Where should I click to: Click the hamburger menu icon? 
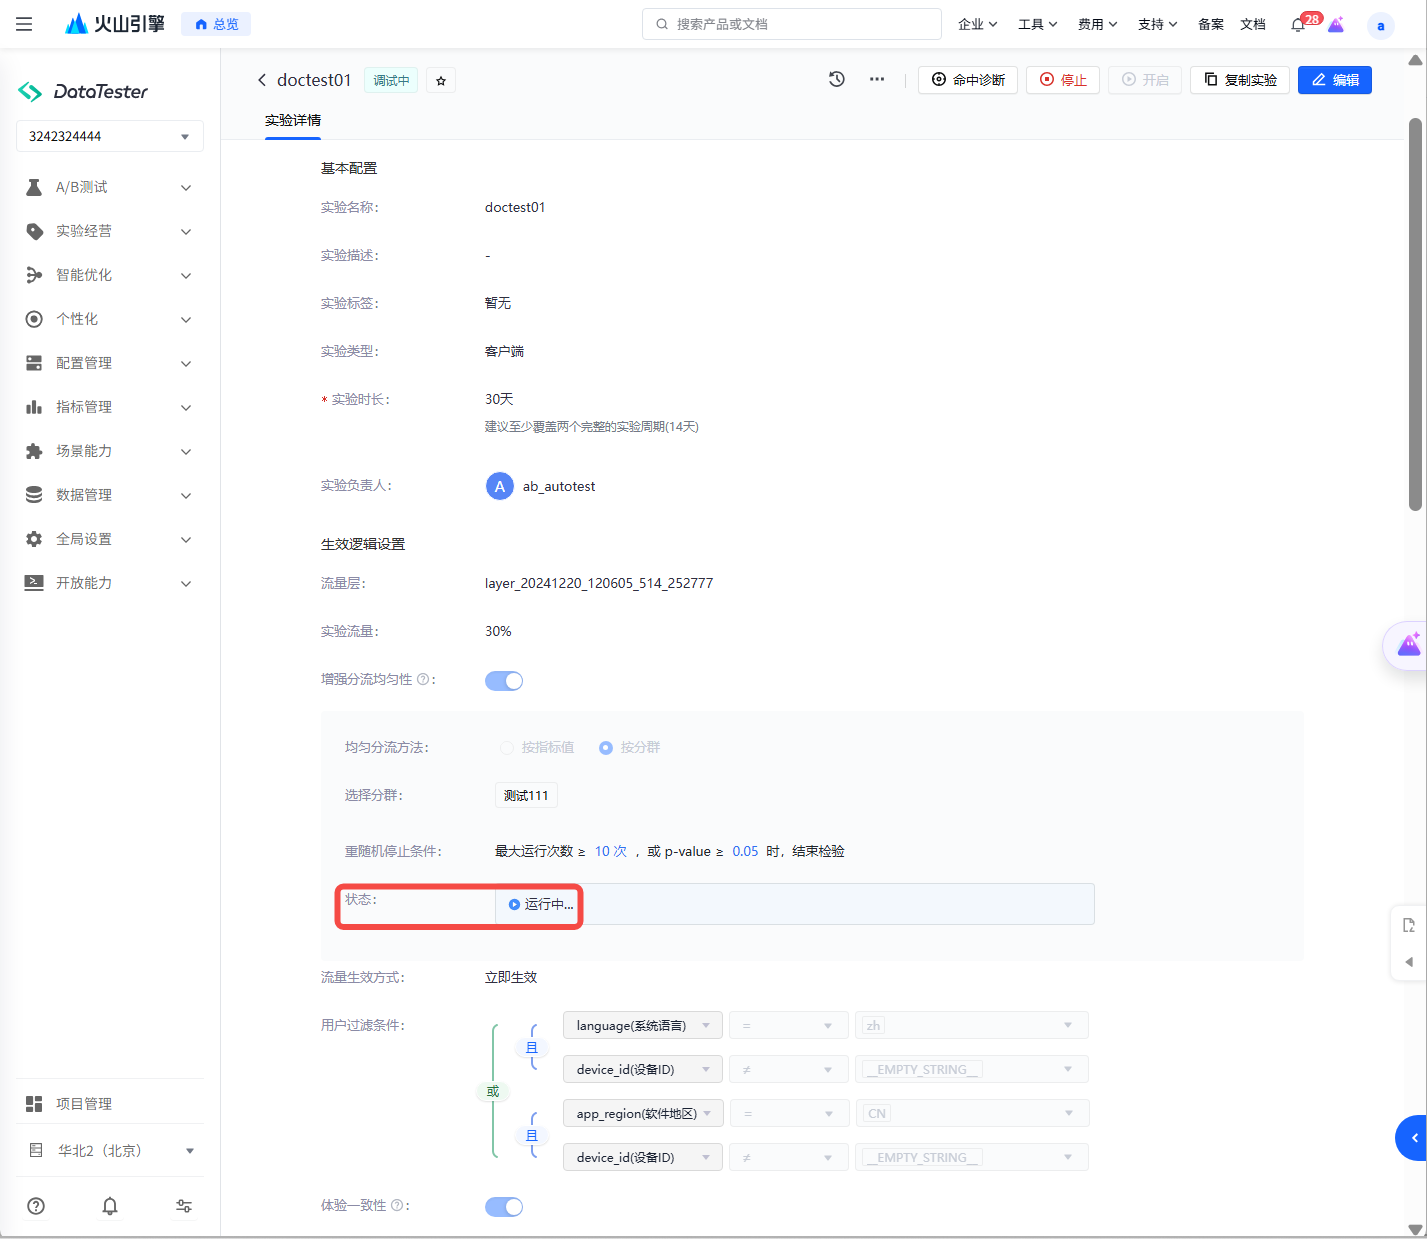[x=24, y=24]
